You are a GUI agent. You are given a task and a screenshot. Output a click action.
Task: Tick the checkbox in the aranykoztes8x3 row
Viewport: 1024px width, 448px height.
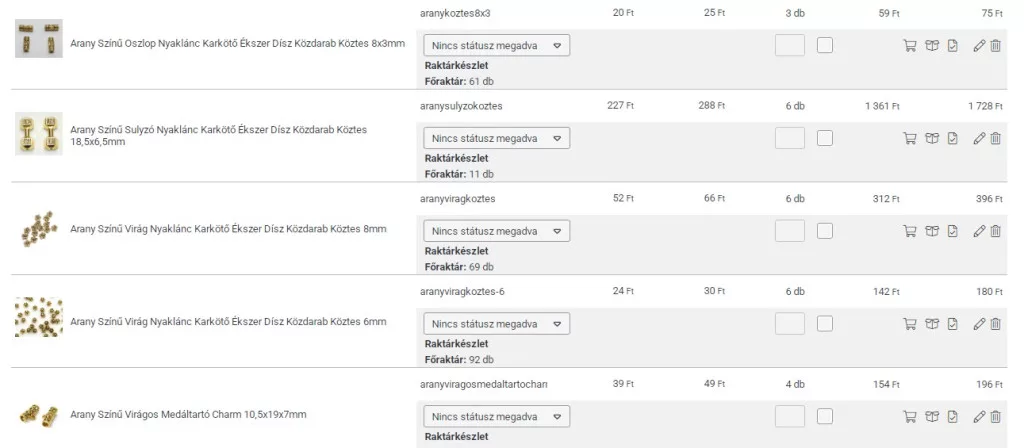click(x=825, y=45)
